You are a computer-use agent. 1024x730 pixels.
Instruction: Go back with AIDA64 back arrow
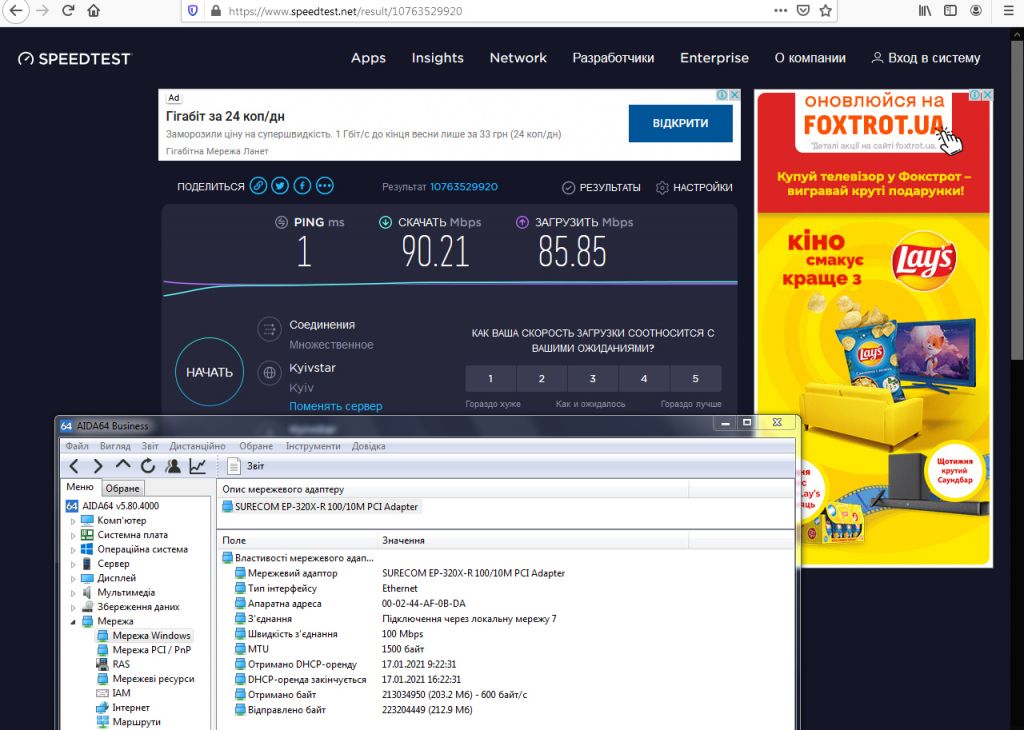pyautogui.click(x=74, y=466)
